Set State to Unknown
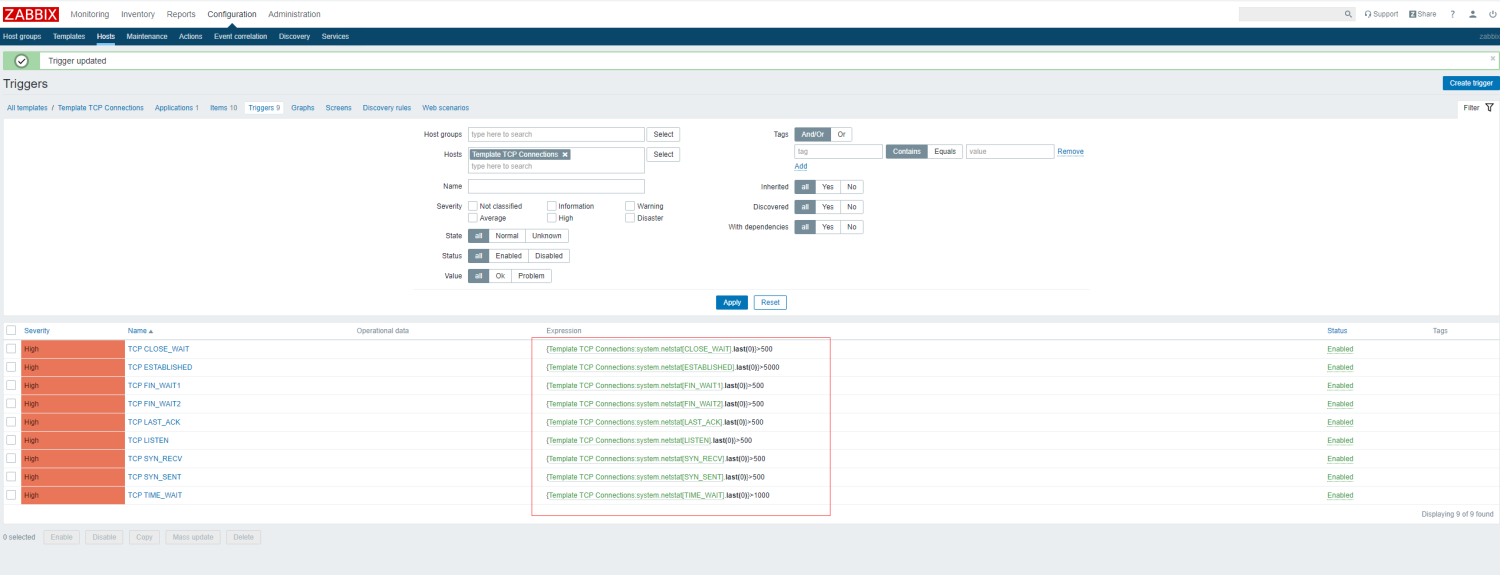 [547, 236]
